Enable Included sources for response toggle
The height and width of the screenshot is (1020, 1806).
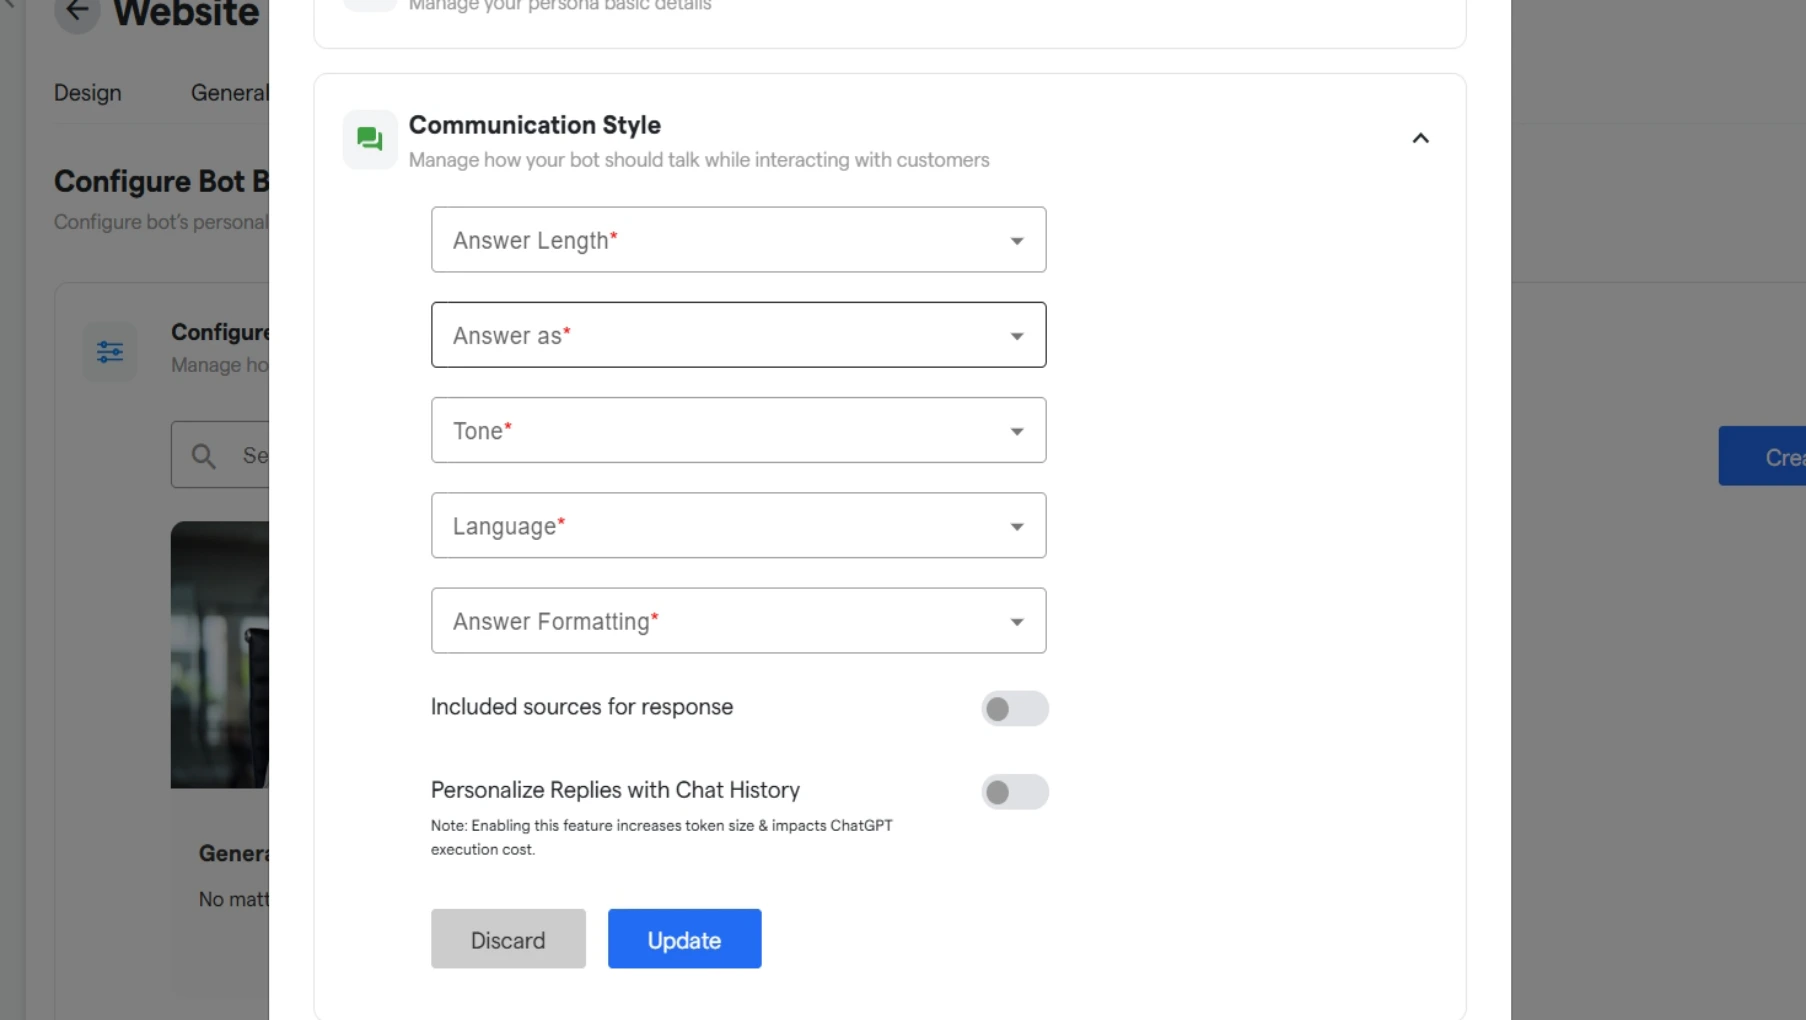[x=1014, y=709]
